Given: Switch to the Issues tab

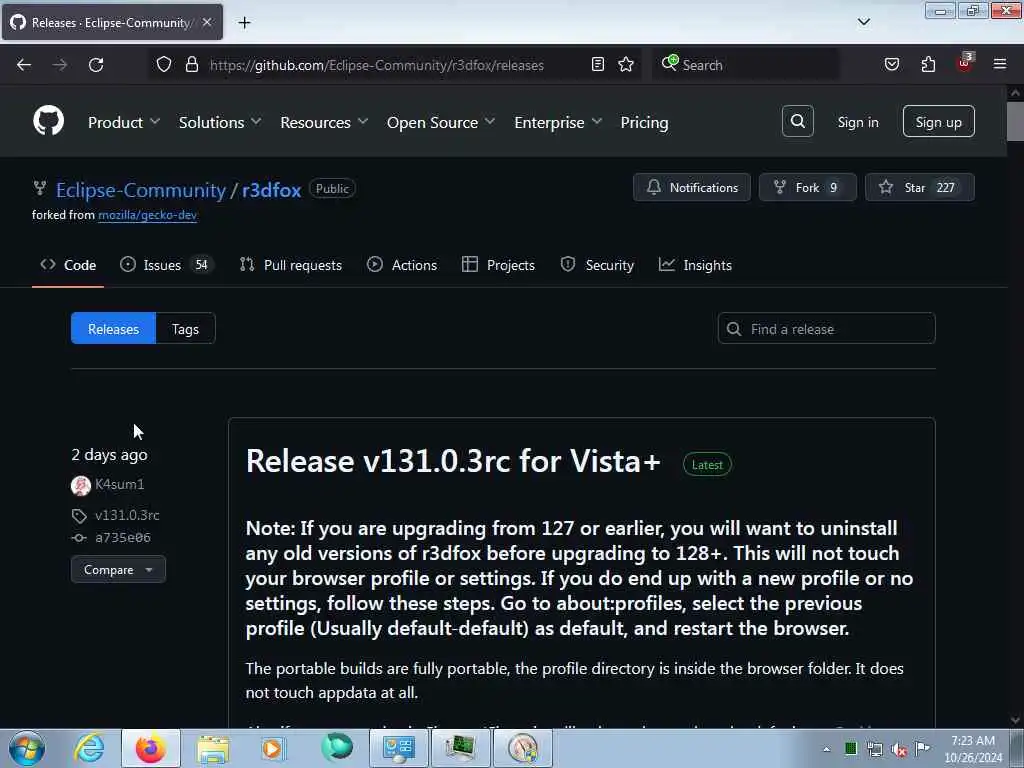Looking at the screenshot, I should point(166,265).
